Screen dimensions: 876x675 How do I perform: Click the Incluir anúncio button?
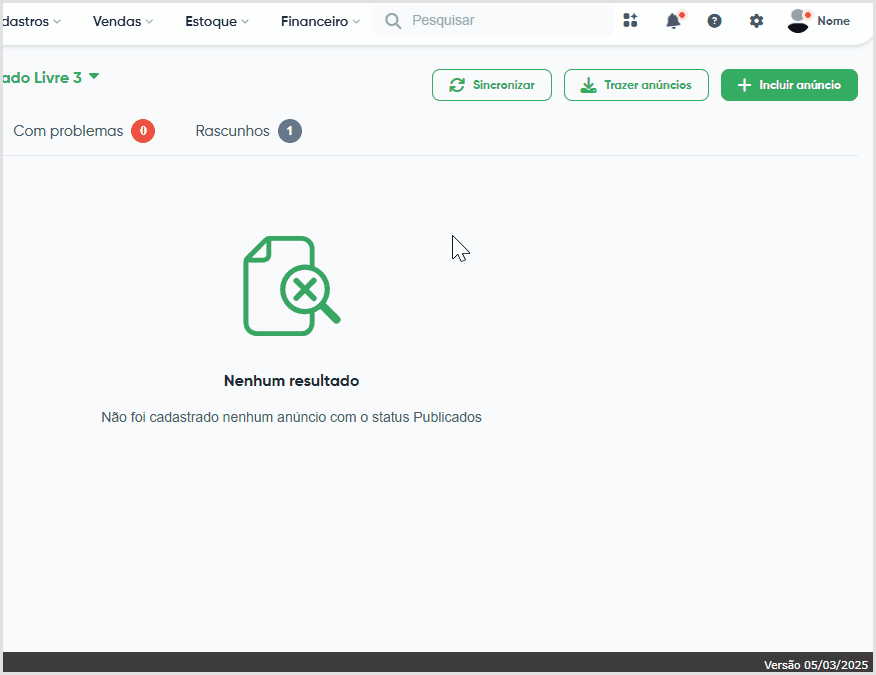[x=789, y=85]
